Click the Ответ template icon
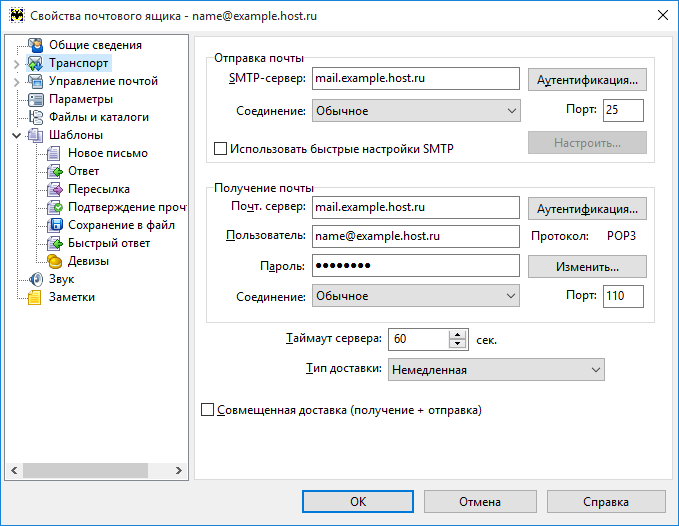Screen dimensions: 679x526 [55, 171]
